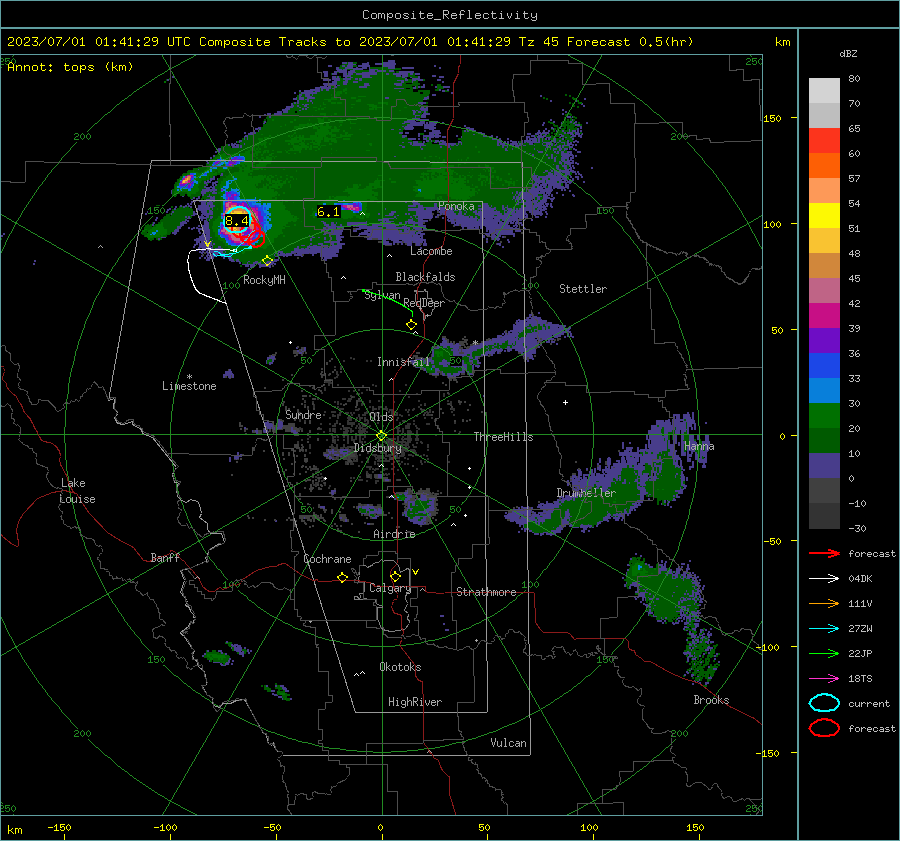Click the red forecast arrow in legend
The height and width of the screenshot is (841, 900).
(x=824, y=553)
